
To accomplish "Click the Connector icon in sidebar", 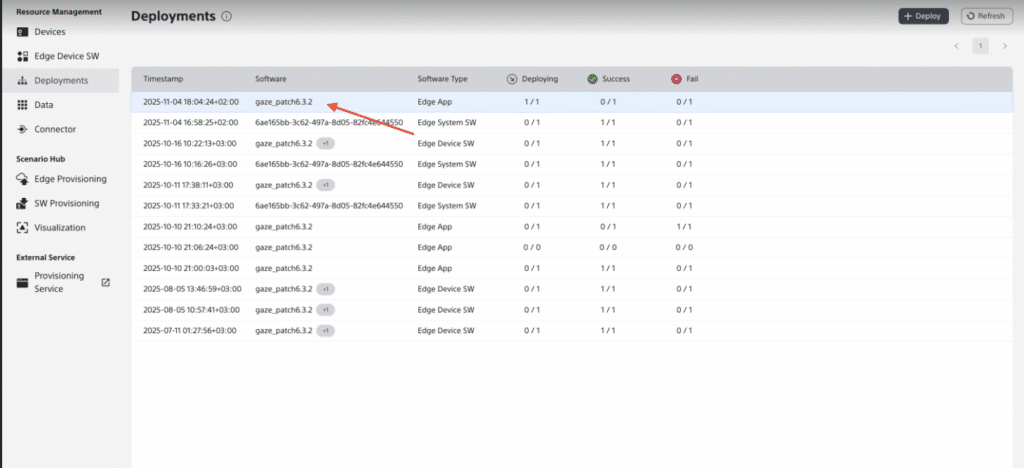I will [23, 129].
